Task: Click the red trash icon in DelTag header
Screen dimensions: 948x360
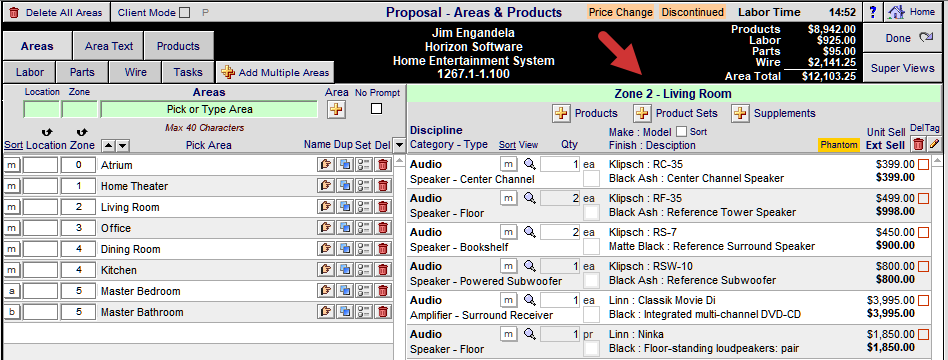Action: click(918, 144)
